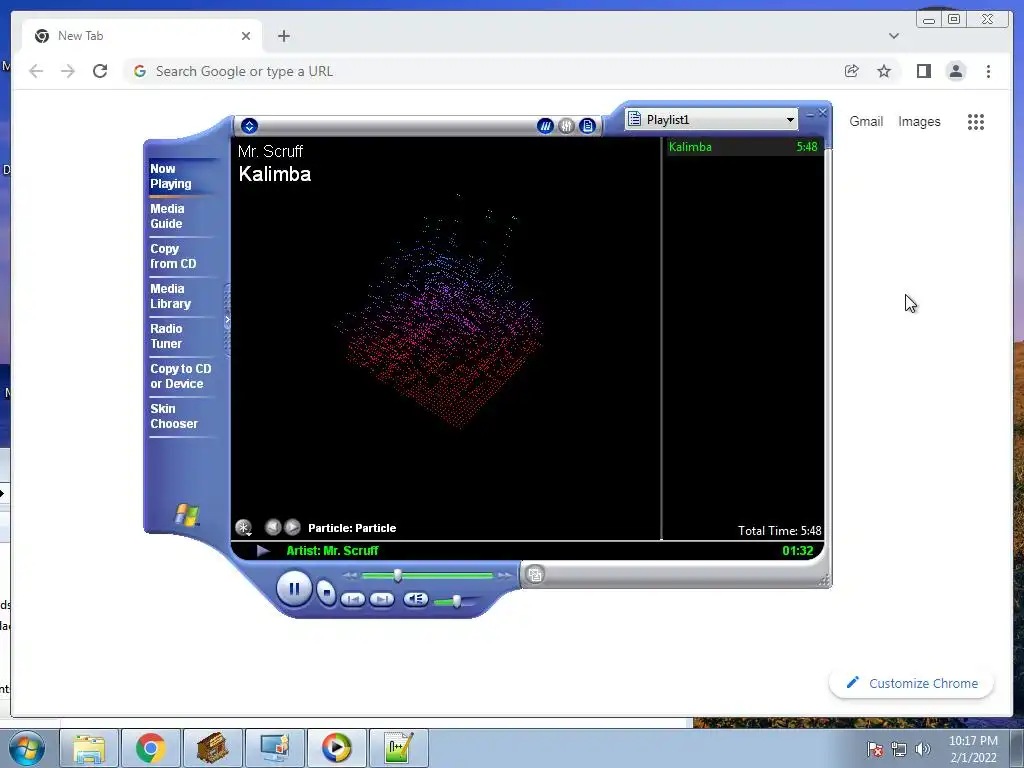
Task: Open Gmail link
Action: [x=866, y=121]
